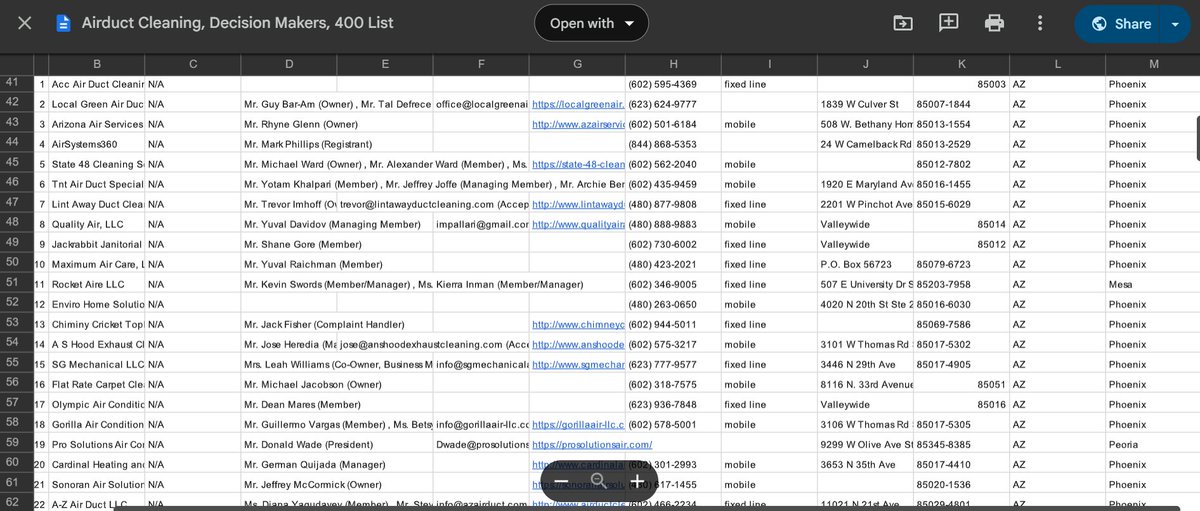Print the document via printer icon
Image resolution: width=1200 pixels, height=511 pixels.
pyautogui.click(x=994, y=23)
